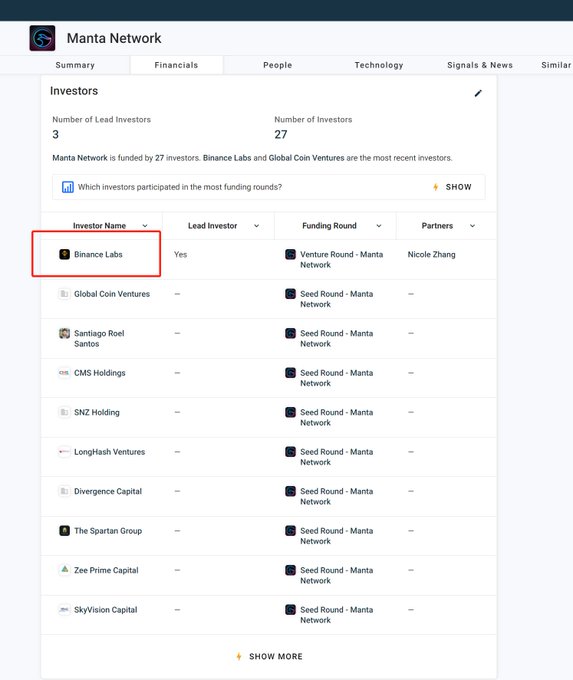Screen dimensions: 573x680
Task: Click the Global Coin Ventures placeholder icon
Action: tap(64, 294)
